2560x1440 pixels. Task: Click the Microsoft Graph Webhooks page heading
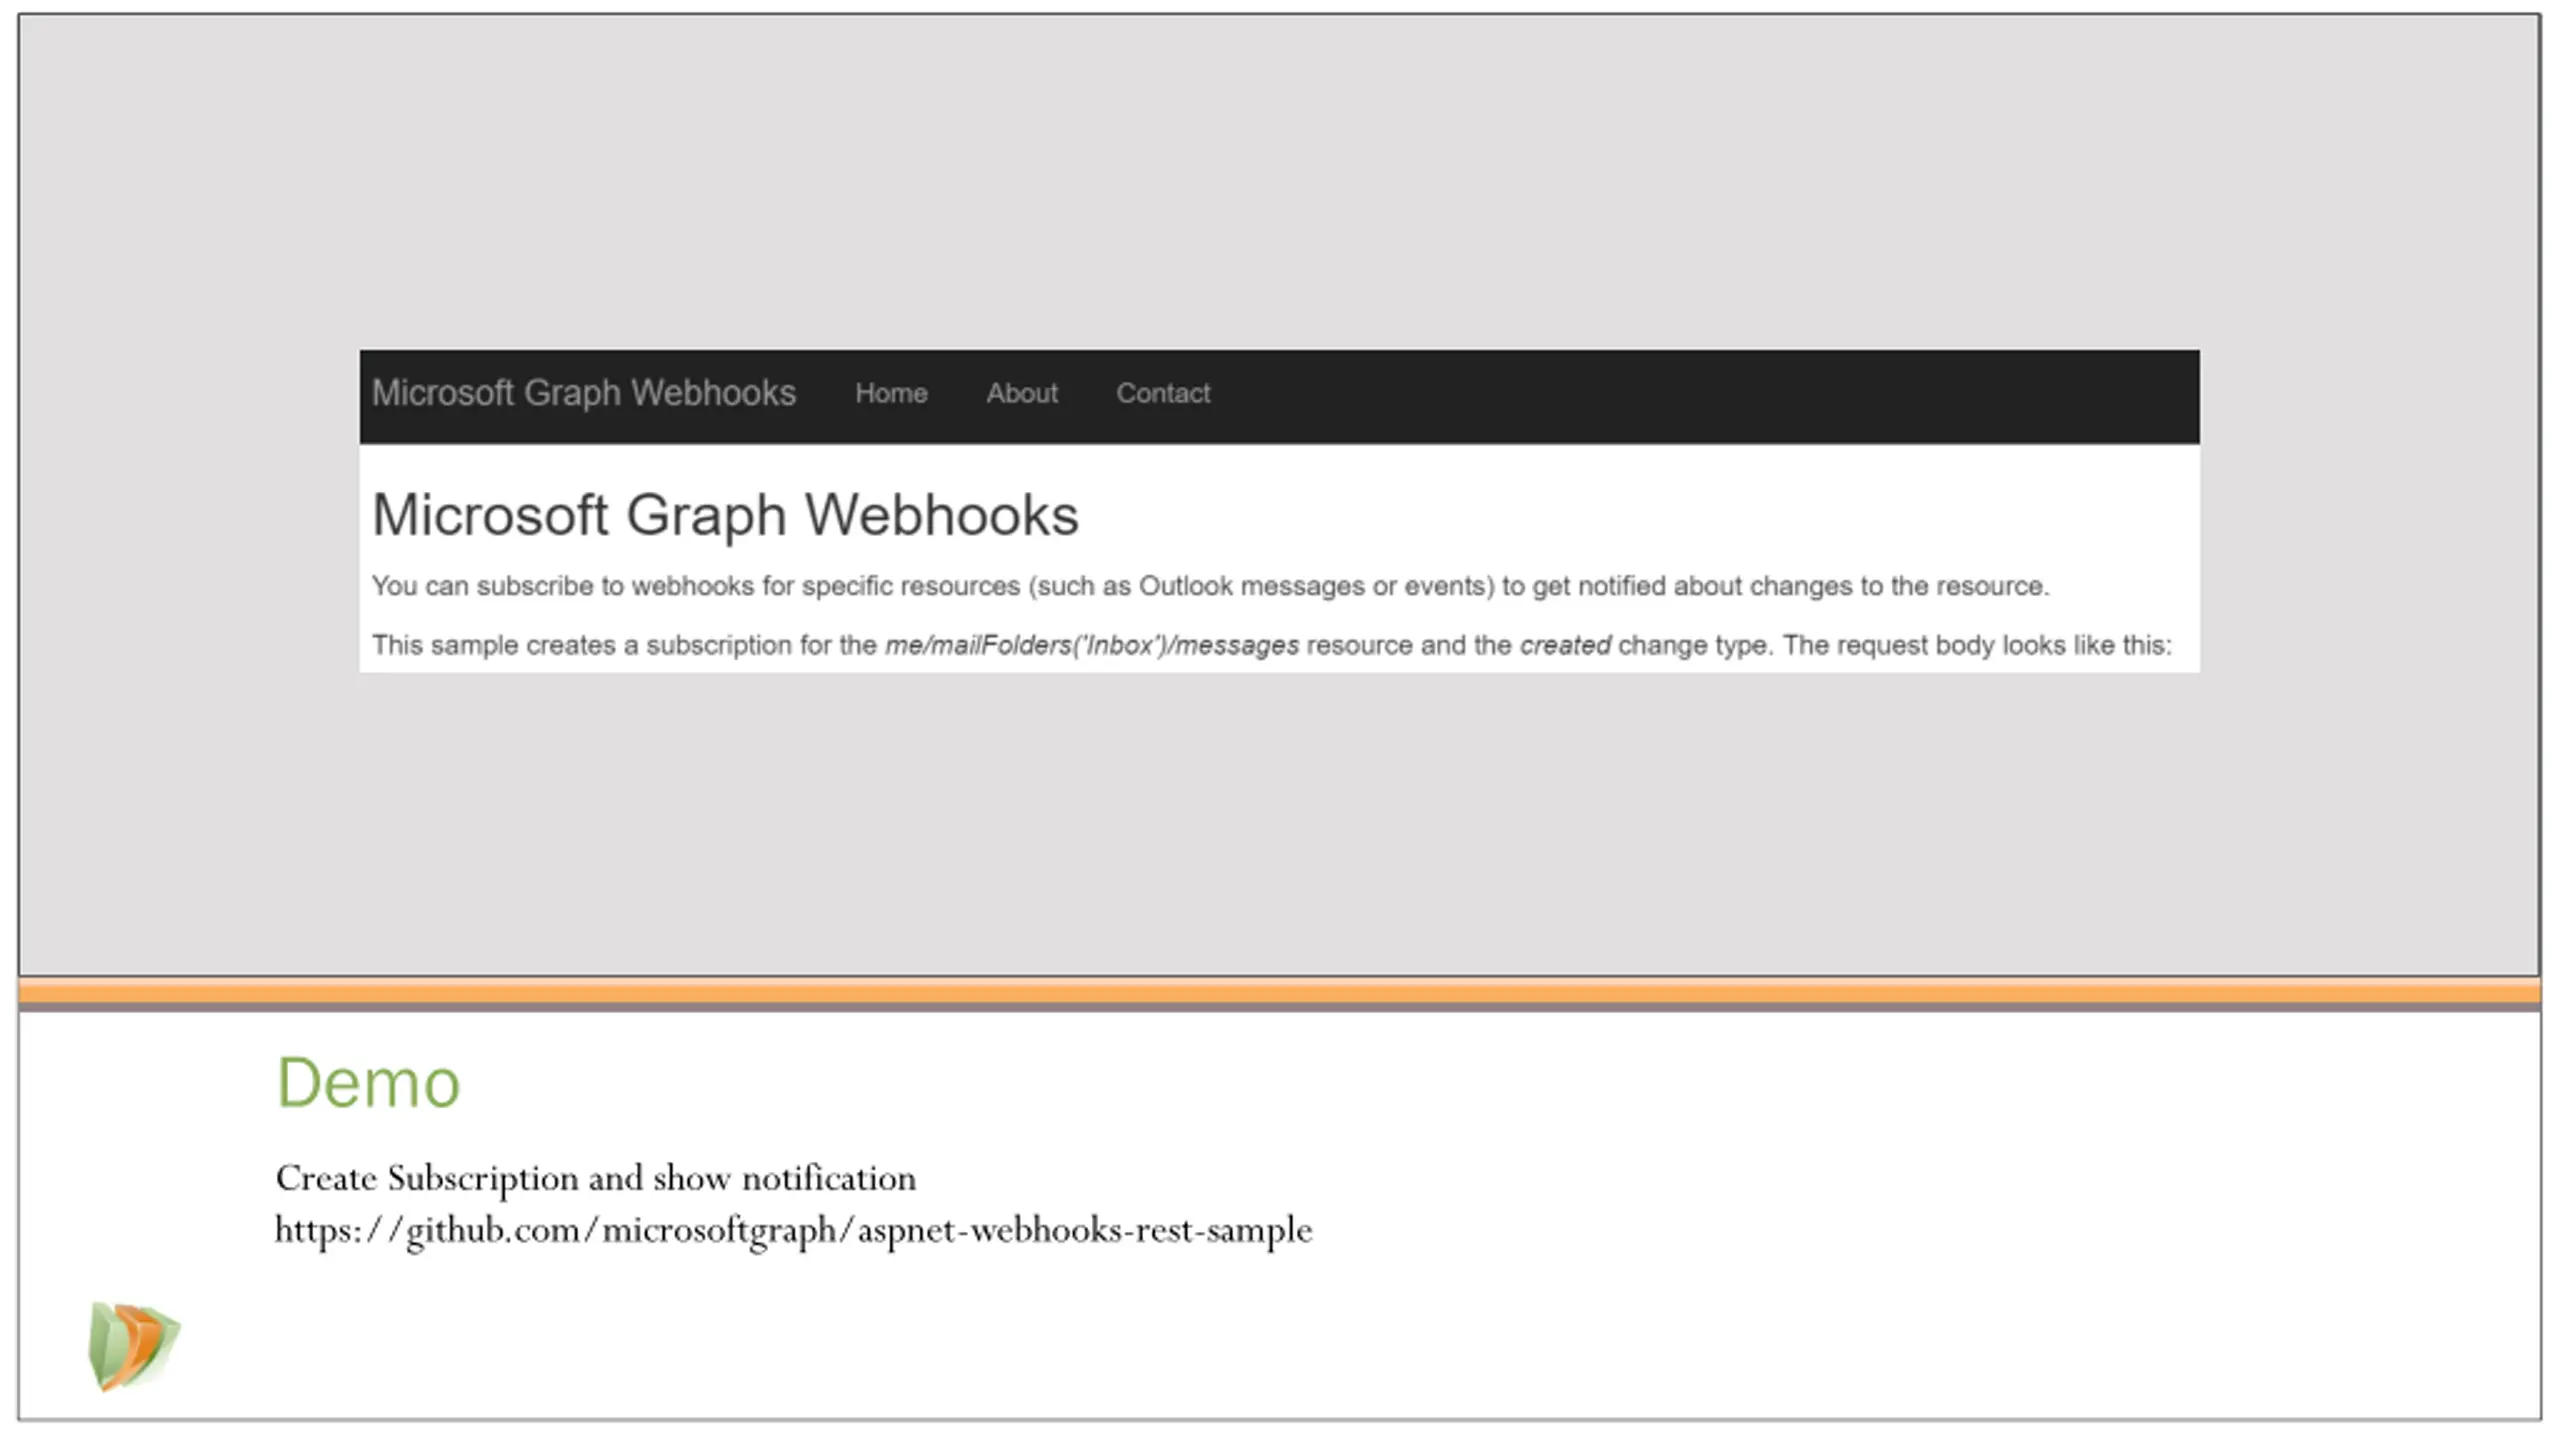(725, 516)
